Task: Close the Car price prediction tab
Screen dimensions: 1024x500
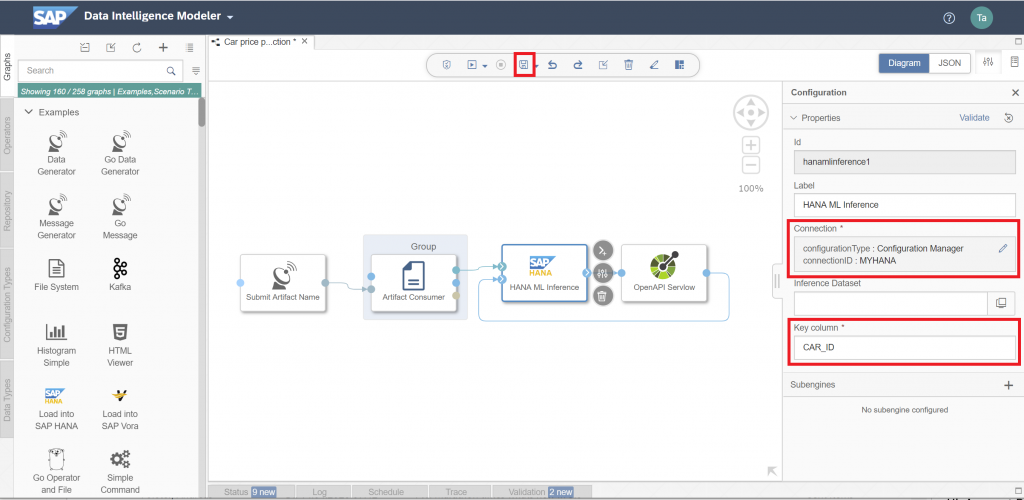Action: coord(304,41)
